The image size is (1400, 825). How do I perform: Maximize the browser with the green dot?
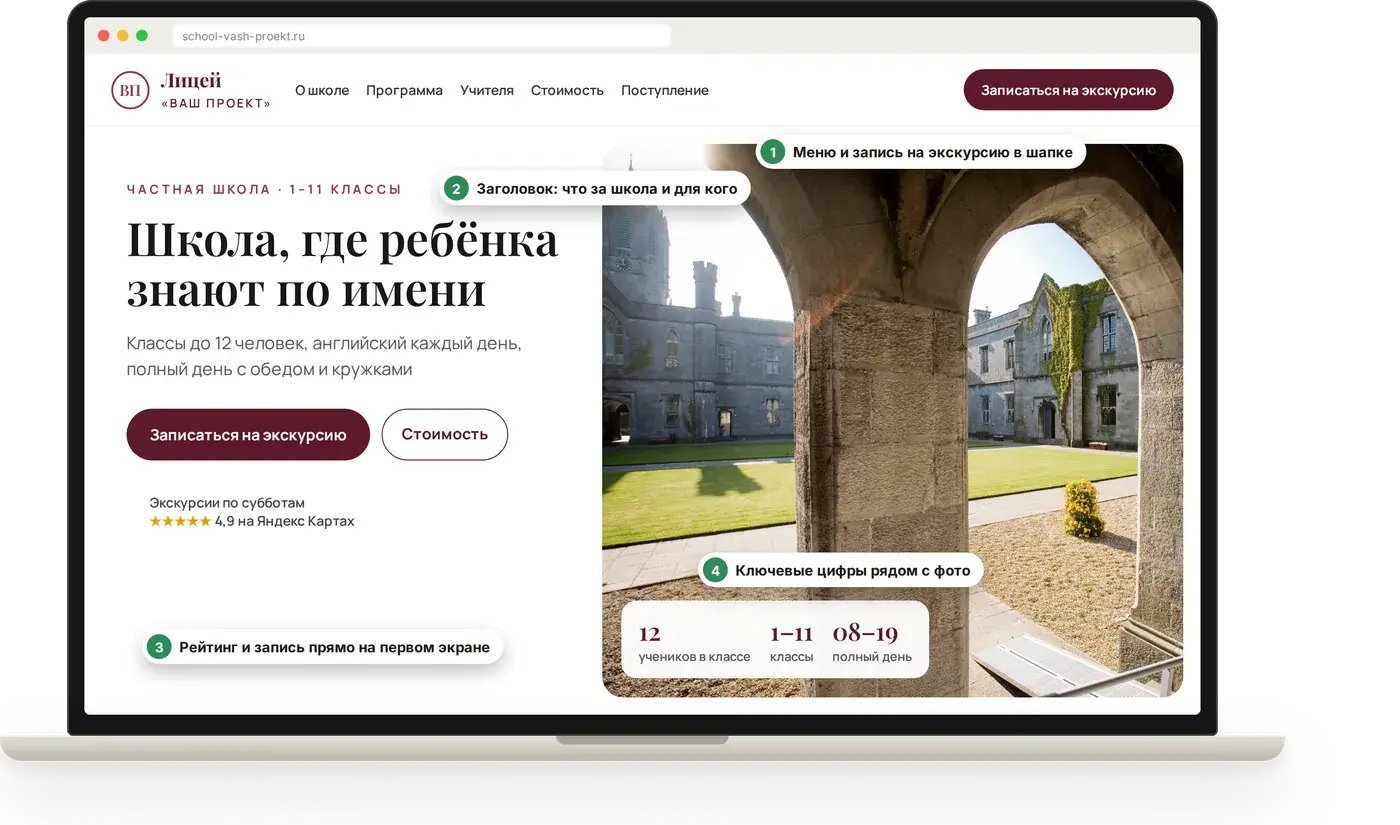point(142,36)
